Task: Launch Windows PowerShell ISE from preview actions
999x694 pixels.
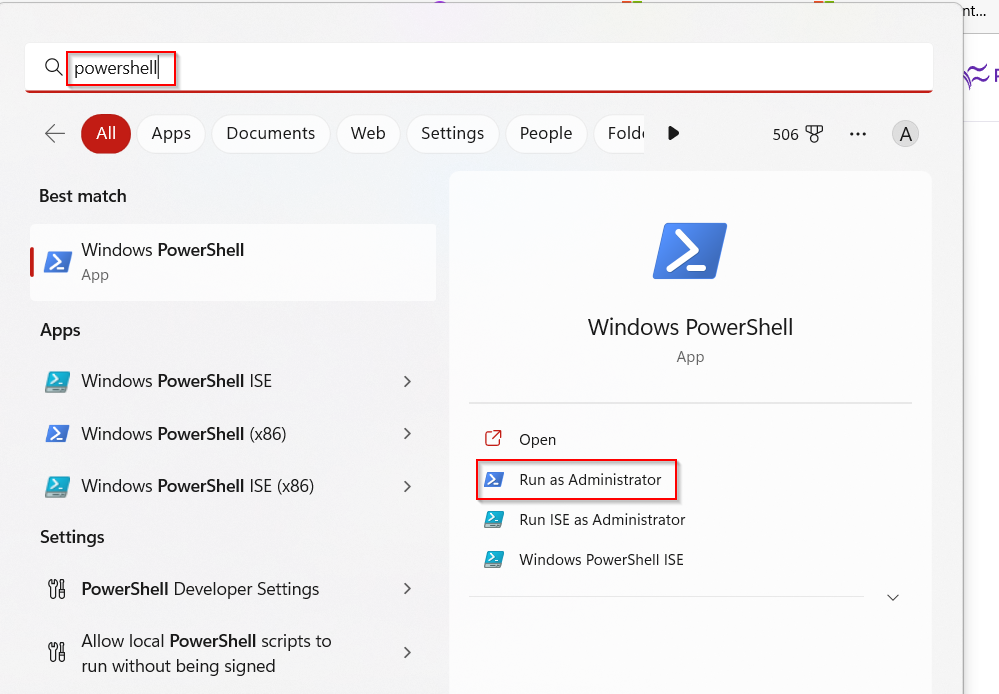Action: pyautogui.click(x=601, y=560)
